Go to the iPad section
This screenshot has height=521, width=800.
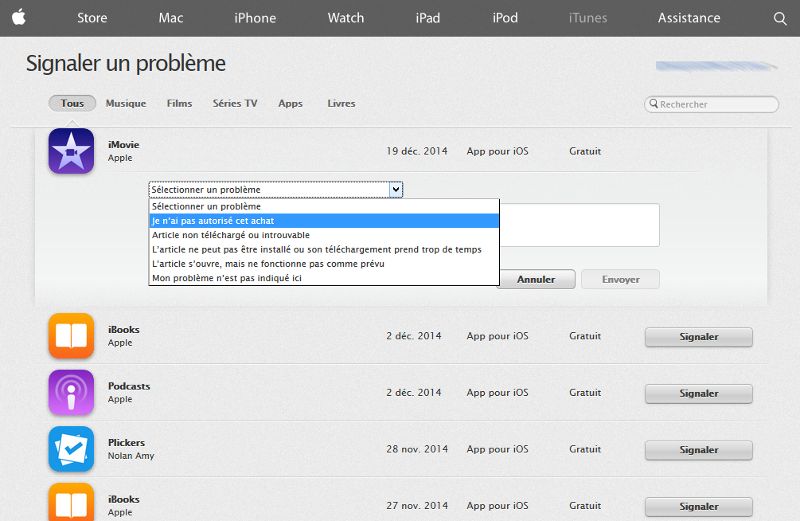coord(428,18)
